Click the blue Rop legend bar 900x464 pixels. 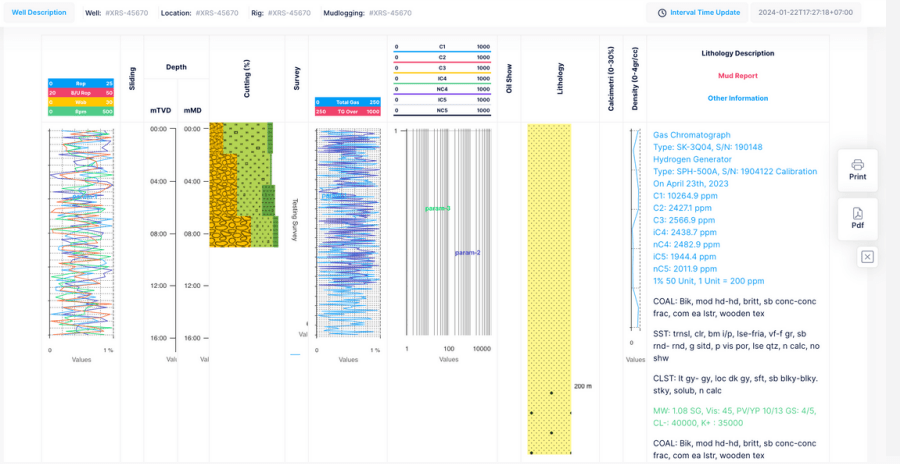(x=80, y=83)
